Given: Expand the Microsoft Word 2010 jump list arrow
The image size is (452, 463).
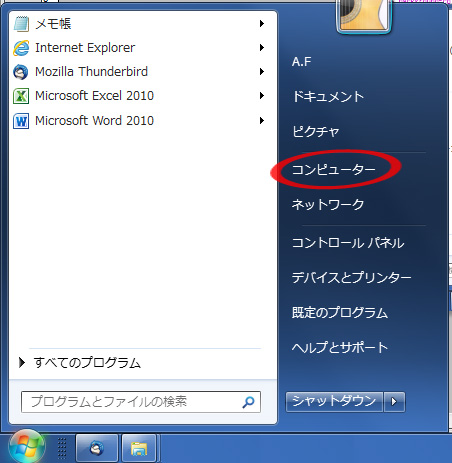Looking at the screenshot, I should [x=262, y=120].
